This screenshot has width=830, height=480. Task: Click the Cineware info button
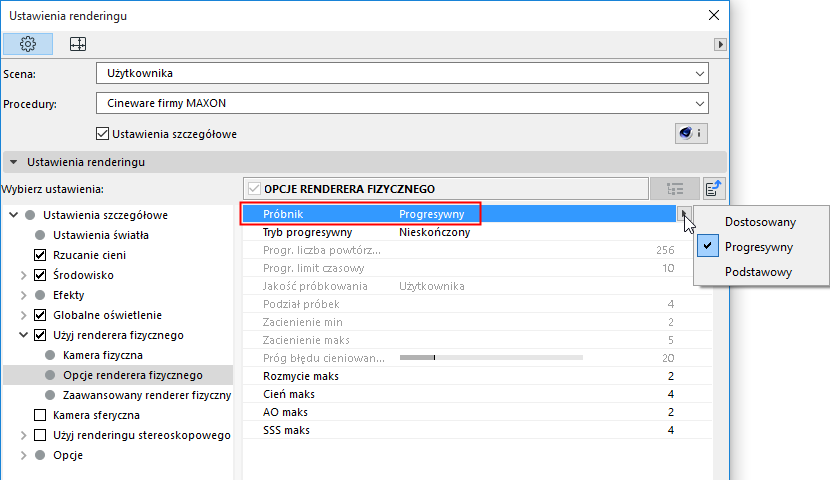point(691,133)
